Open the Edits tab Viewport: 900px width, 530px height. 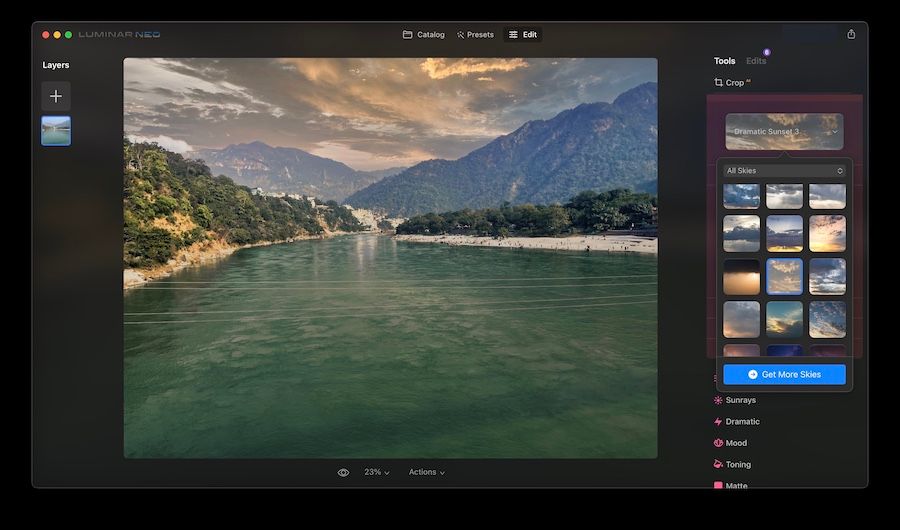(756, 62)
